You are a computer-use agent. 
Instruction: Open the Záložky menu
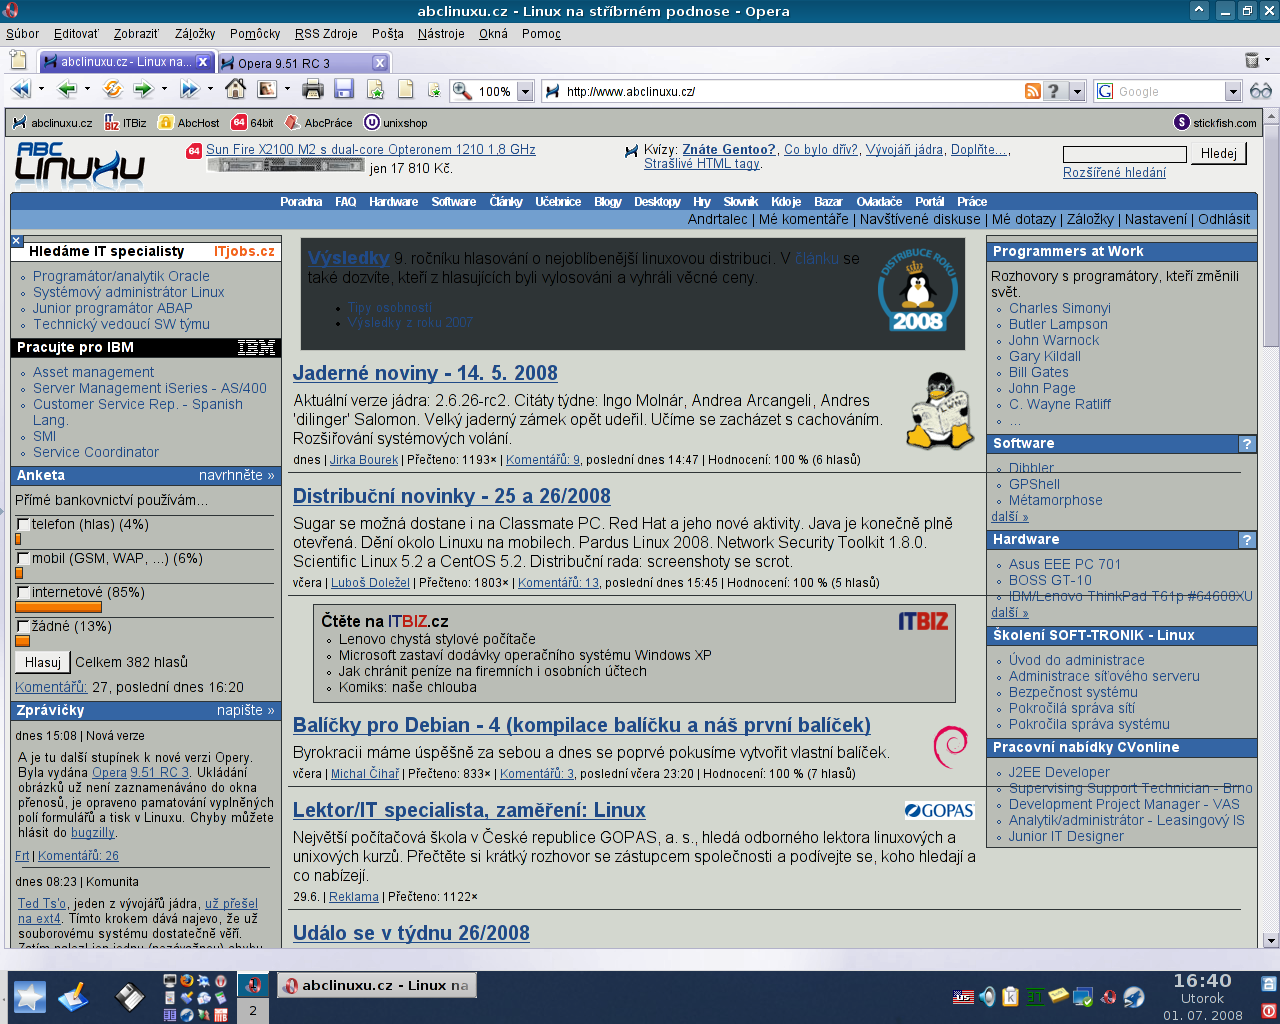[x=195, y=34]
